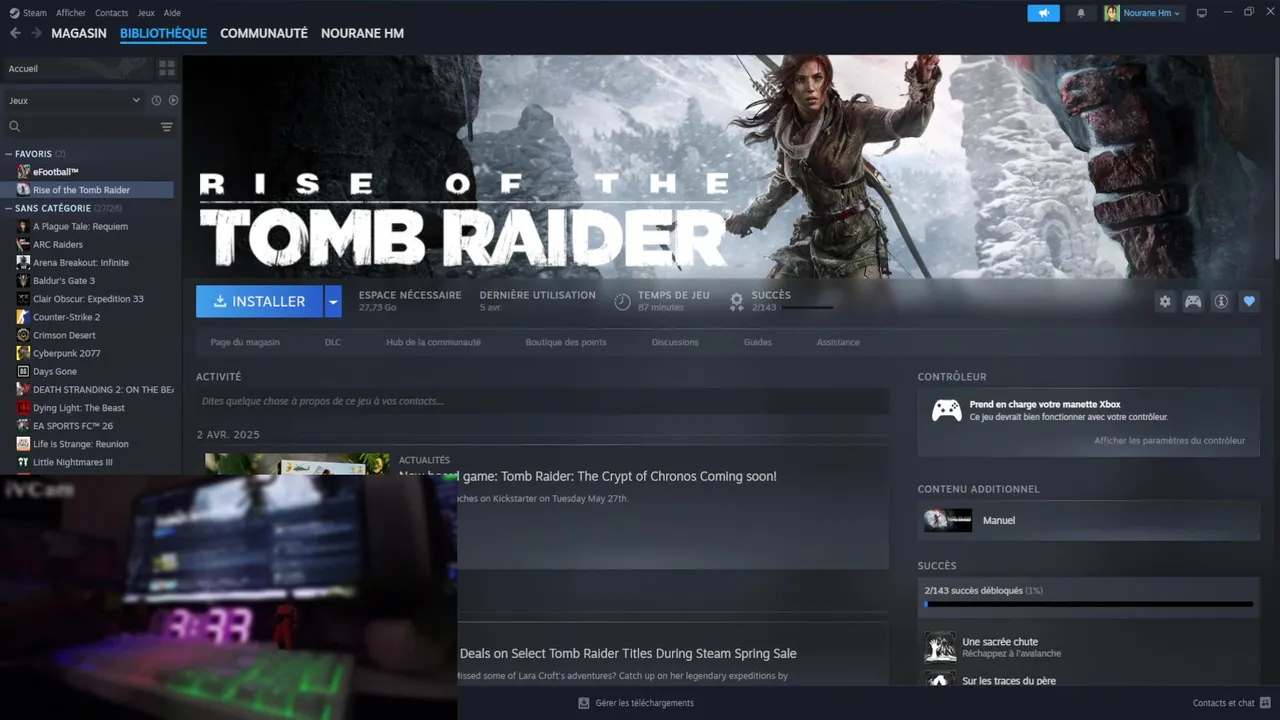
Task: Toggle favorite heart icon
Action: pyautogui.click(x=1249, y=301)
